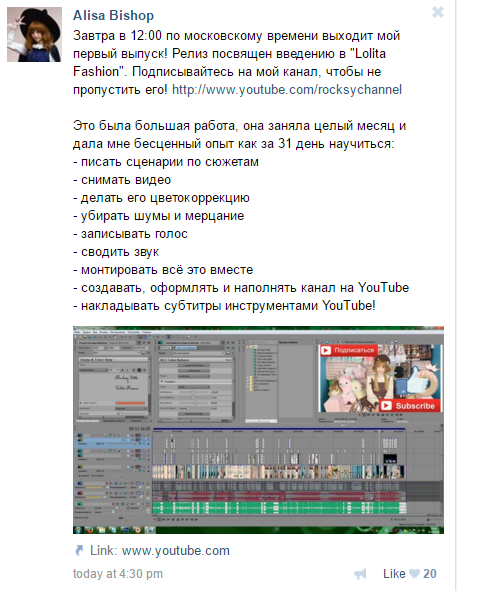Click the Firefox icon on the pictured taskbar

click(90, 530)
